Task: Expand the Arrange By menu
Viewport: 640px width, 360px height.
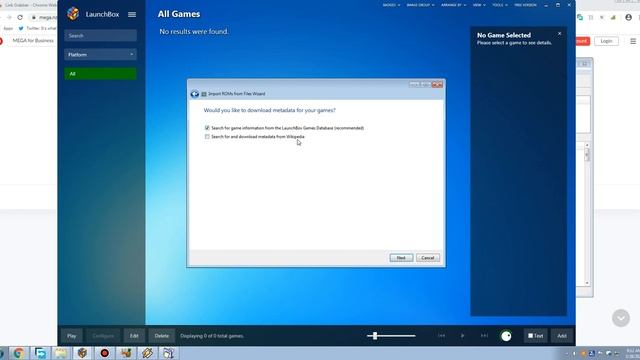Action: [453, 5]
